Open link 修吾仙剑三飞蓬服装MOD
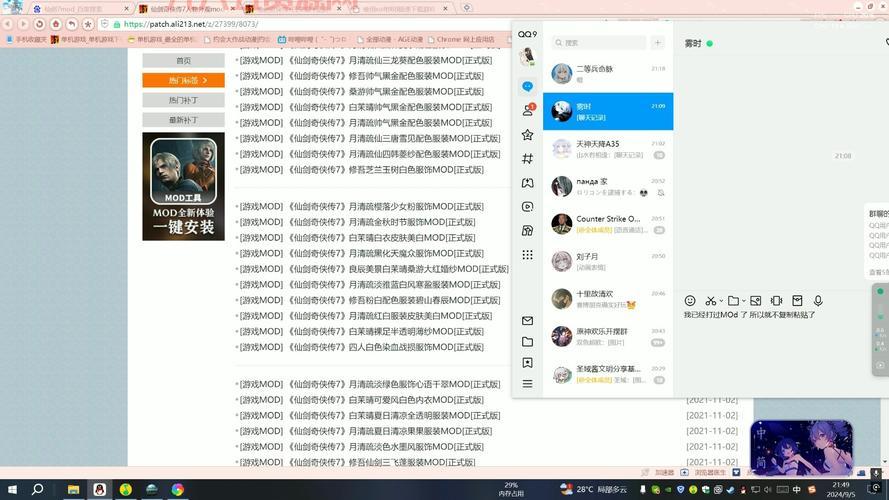Screen dimensions: 889x500 coord(357,462)
